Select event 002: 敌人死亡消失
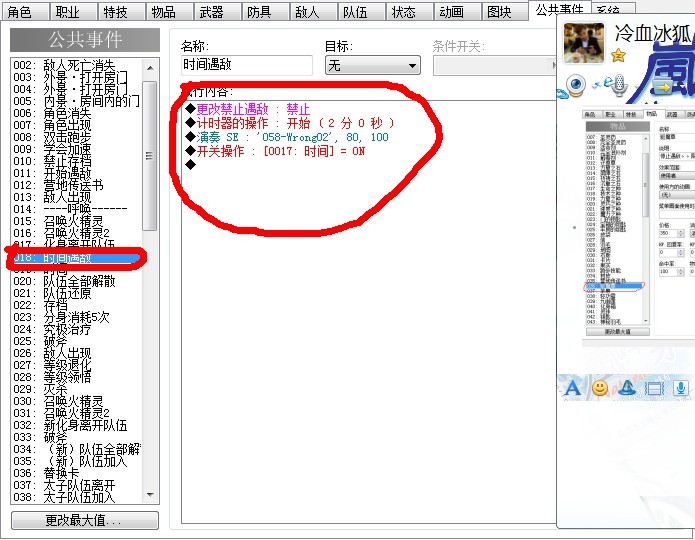This screenshot has height=540, width=695. pyautogui.click(x=76, y=65)
